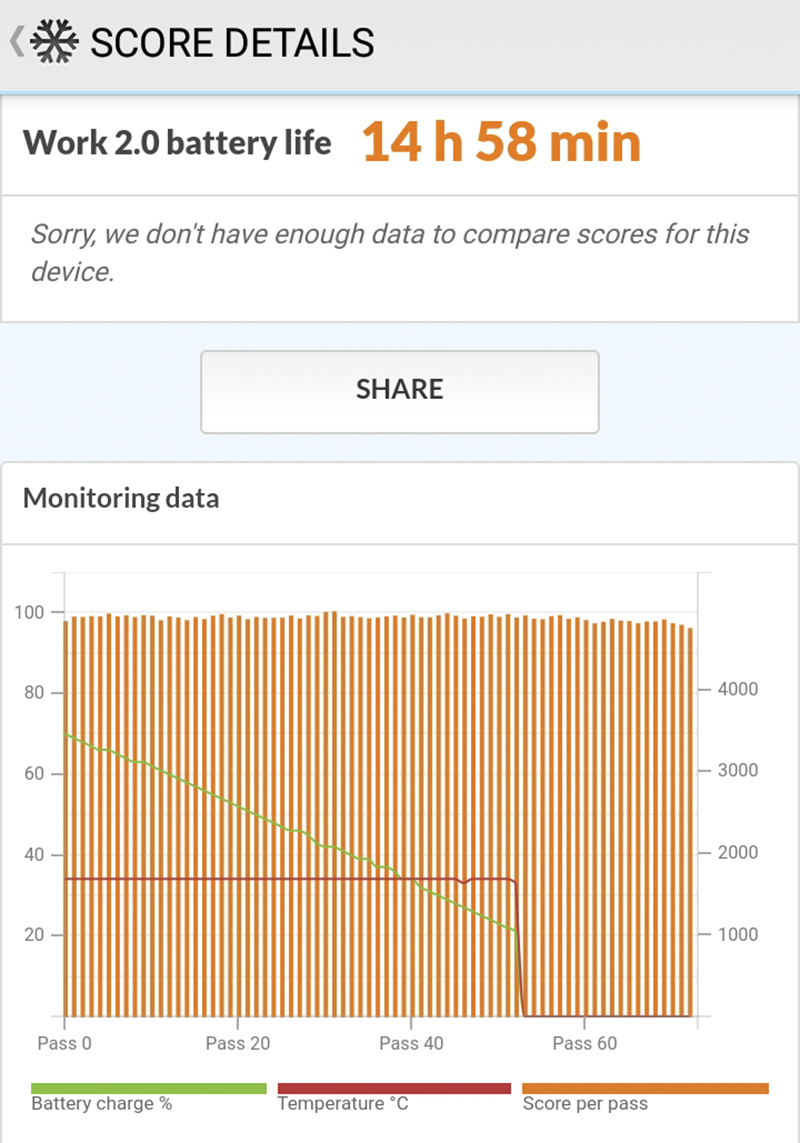
Task: Click the Pass 0 axis label
Action: pos(65,1044)
